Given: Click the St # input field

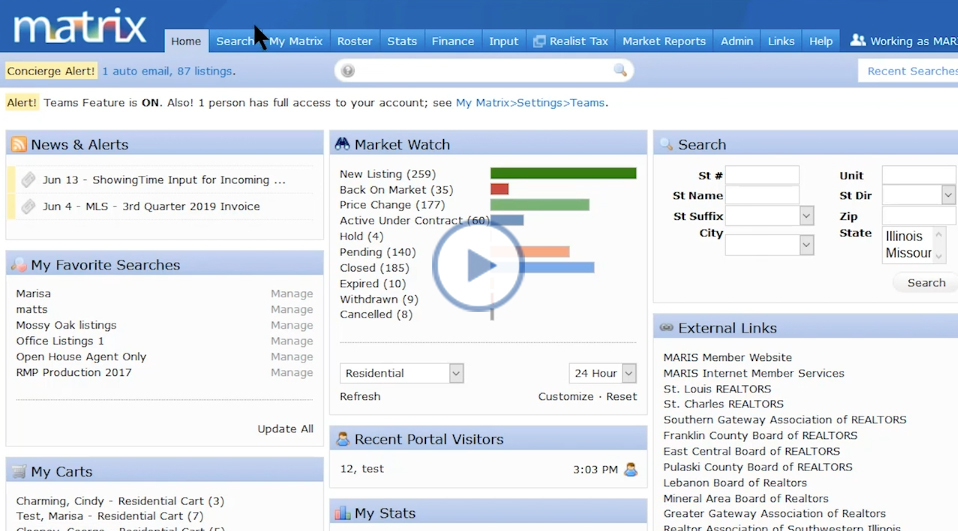Looking at the screenshot, I should pos(762,175).
